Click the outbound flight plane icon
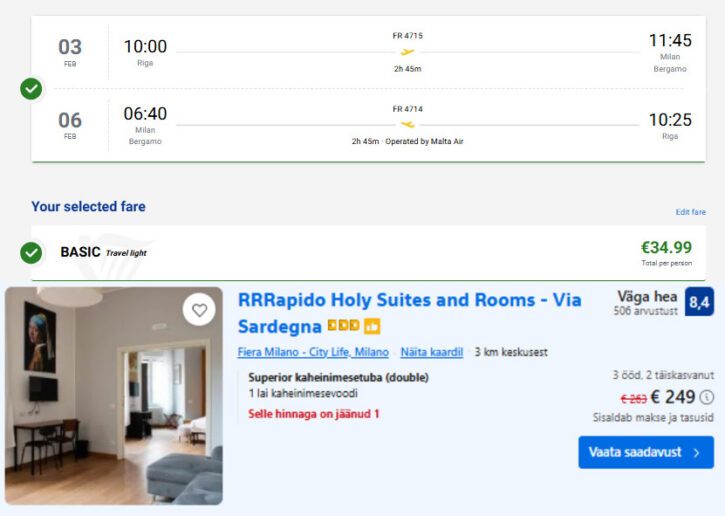 (x=407, y=52)
